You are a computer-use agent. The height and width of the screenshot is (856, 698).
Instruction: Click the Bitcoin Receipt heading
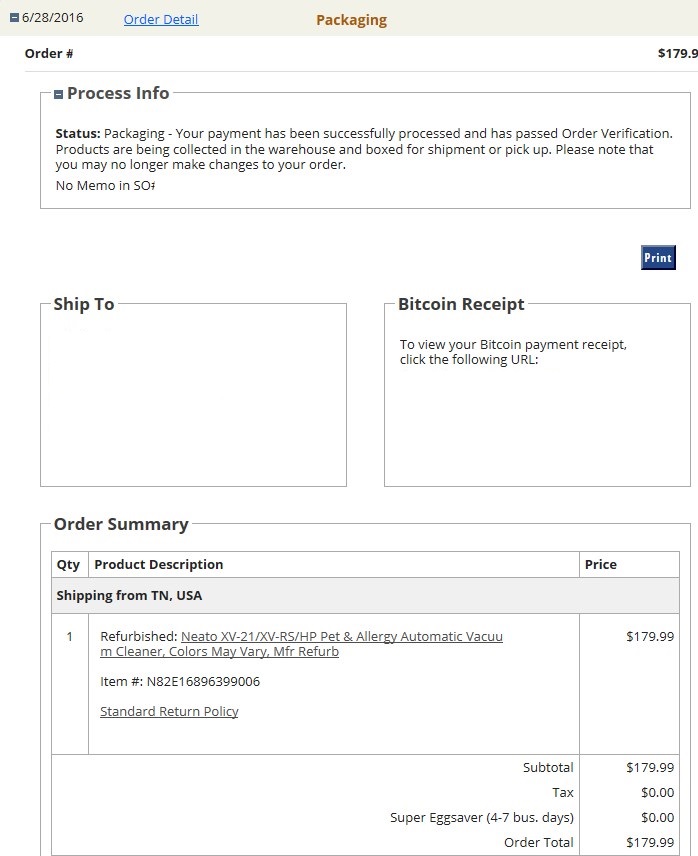(461, 304)
